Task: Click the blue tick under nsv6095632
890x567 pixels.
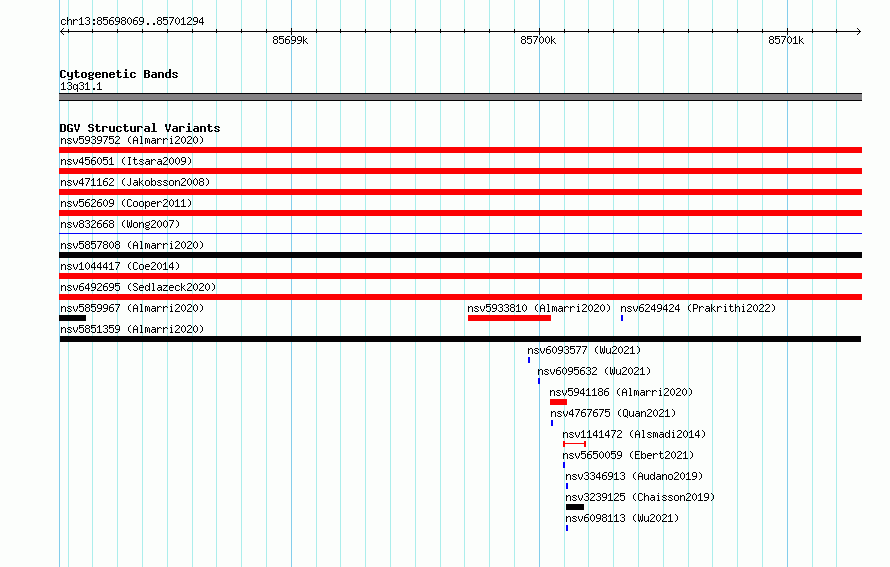Action: tap(539, 381)
